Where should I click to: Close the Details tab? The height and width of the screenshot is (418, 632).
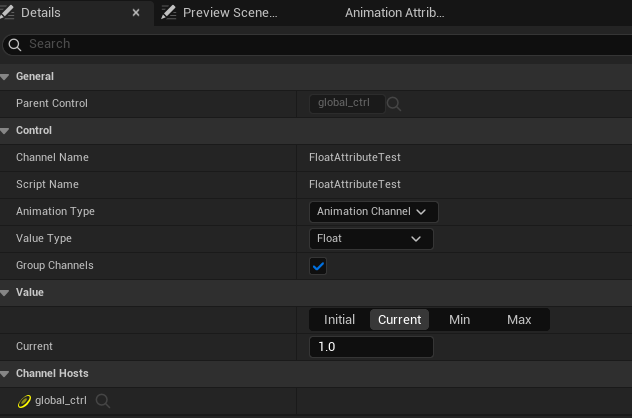tap(136, 13)
